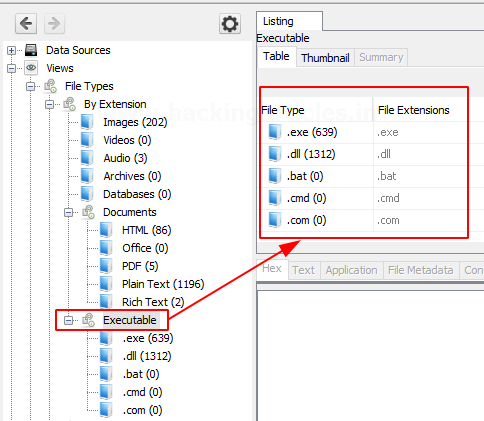Collapse the Executable tree node

[68, 320]
